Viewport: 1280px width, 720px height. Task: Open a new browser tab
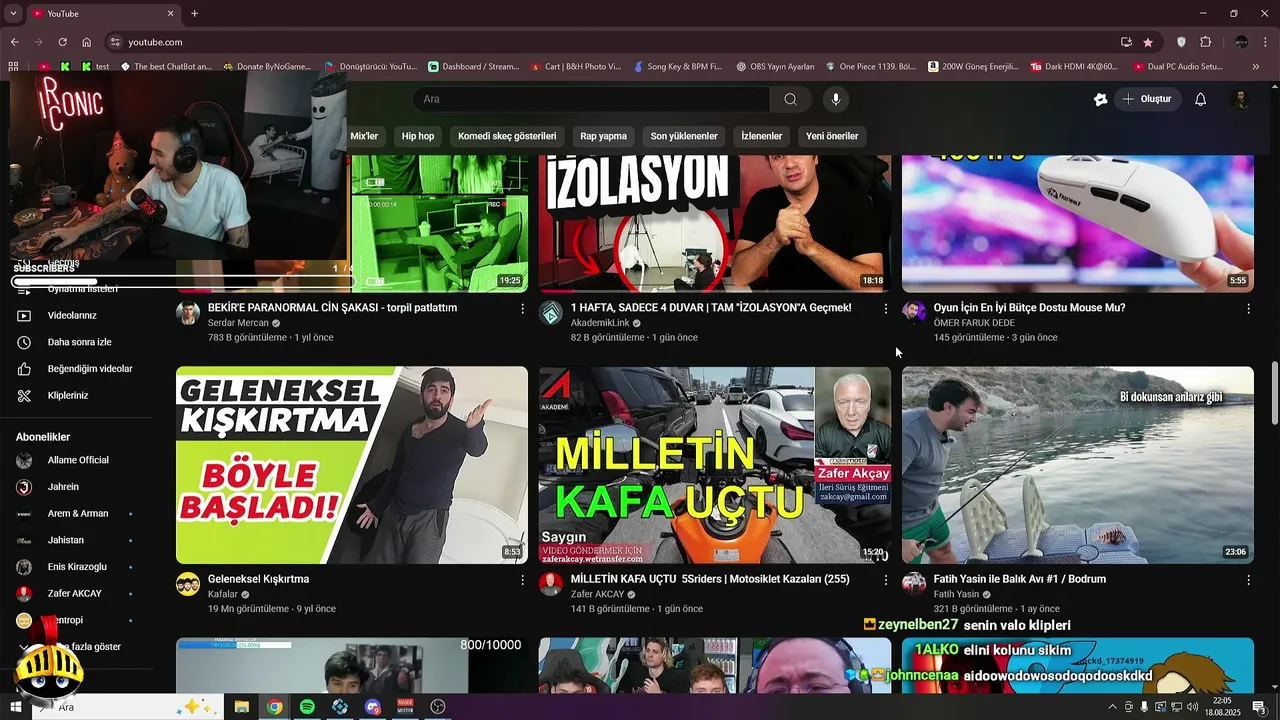coord(194,14)
